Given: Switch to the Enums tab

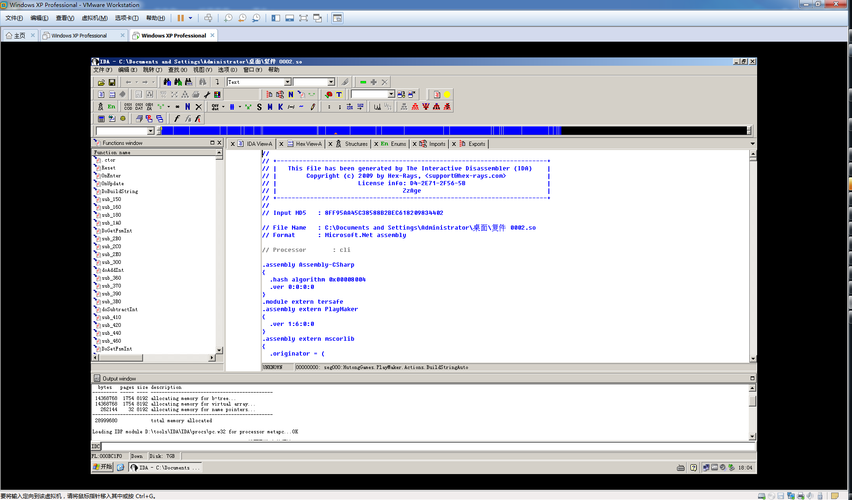Looking at the screenshot, I should pos(393,144).
